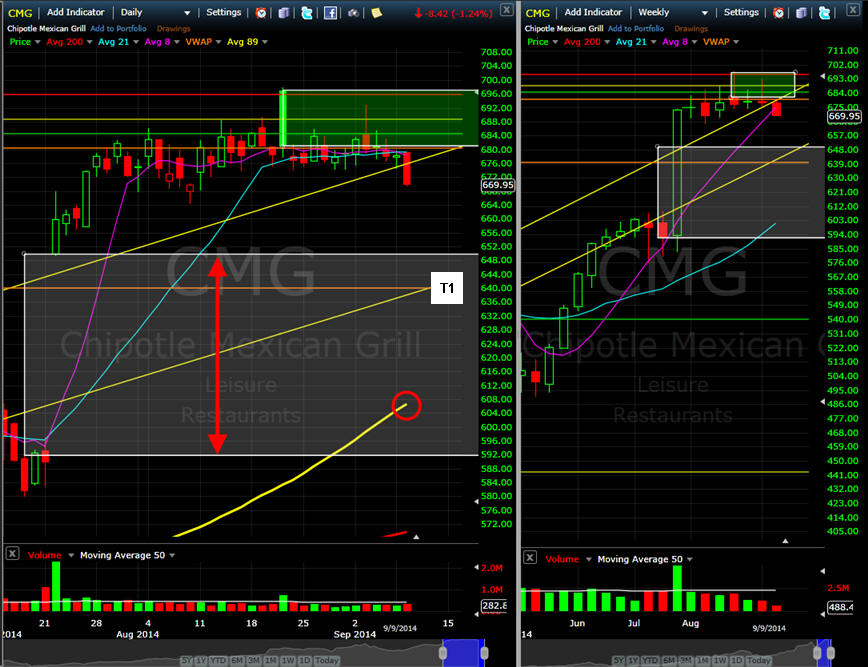Viewport: 868px width, 667px height.
Task: Select 1M range in Weekly chart
Action: 702,660
